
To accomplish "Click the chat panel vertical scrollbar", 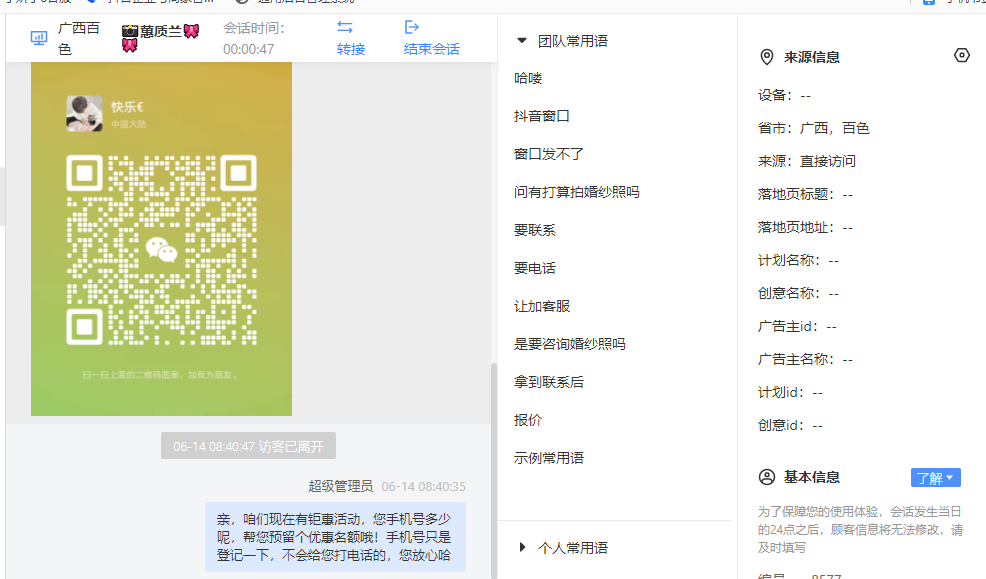I will [494, 470].
